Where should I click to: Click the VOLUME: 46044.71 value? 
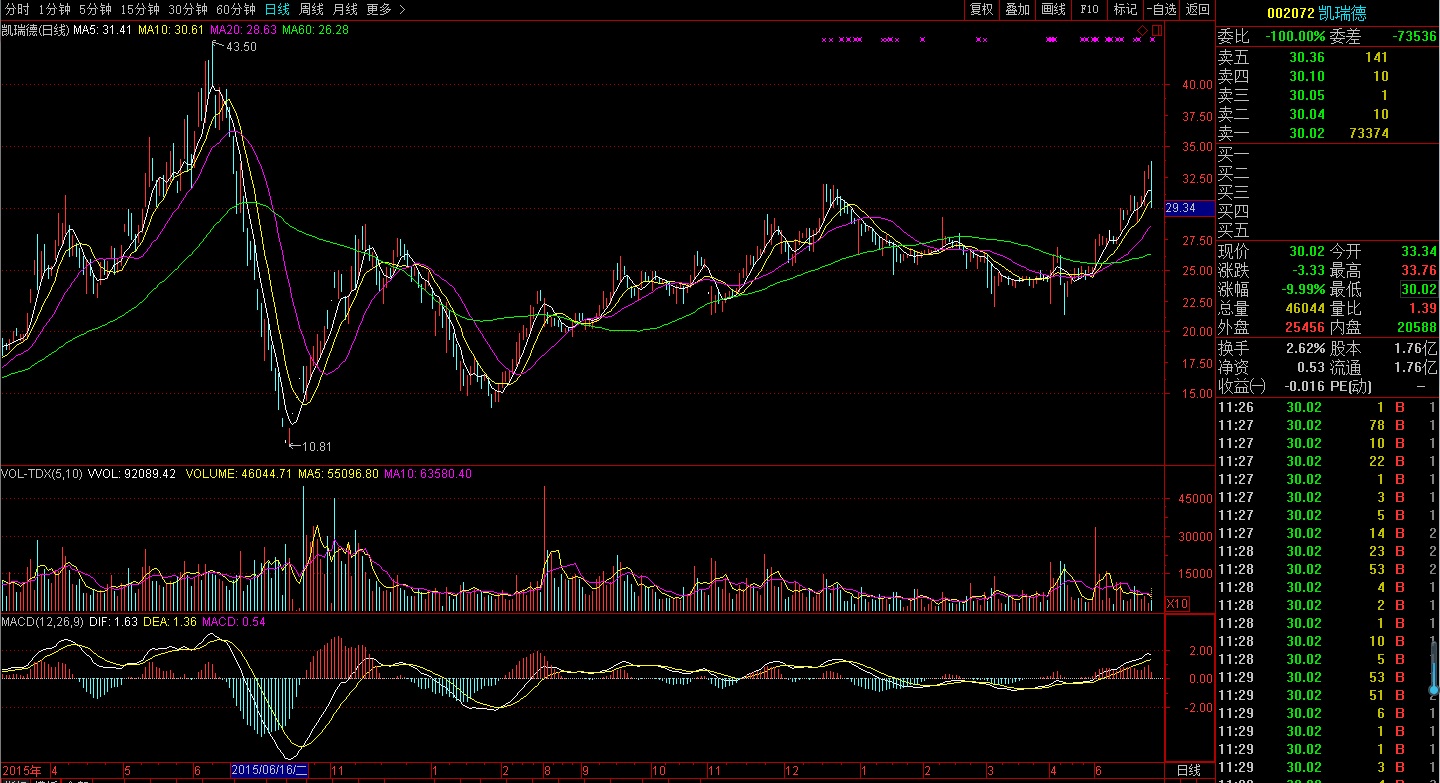click(x=238, y=473)
